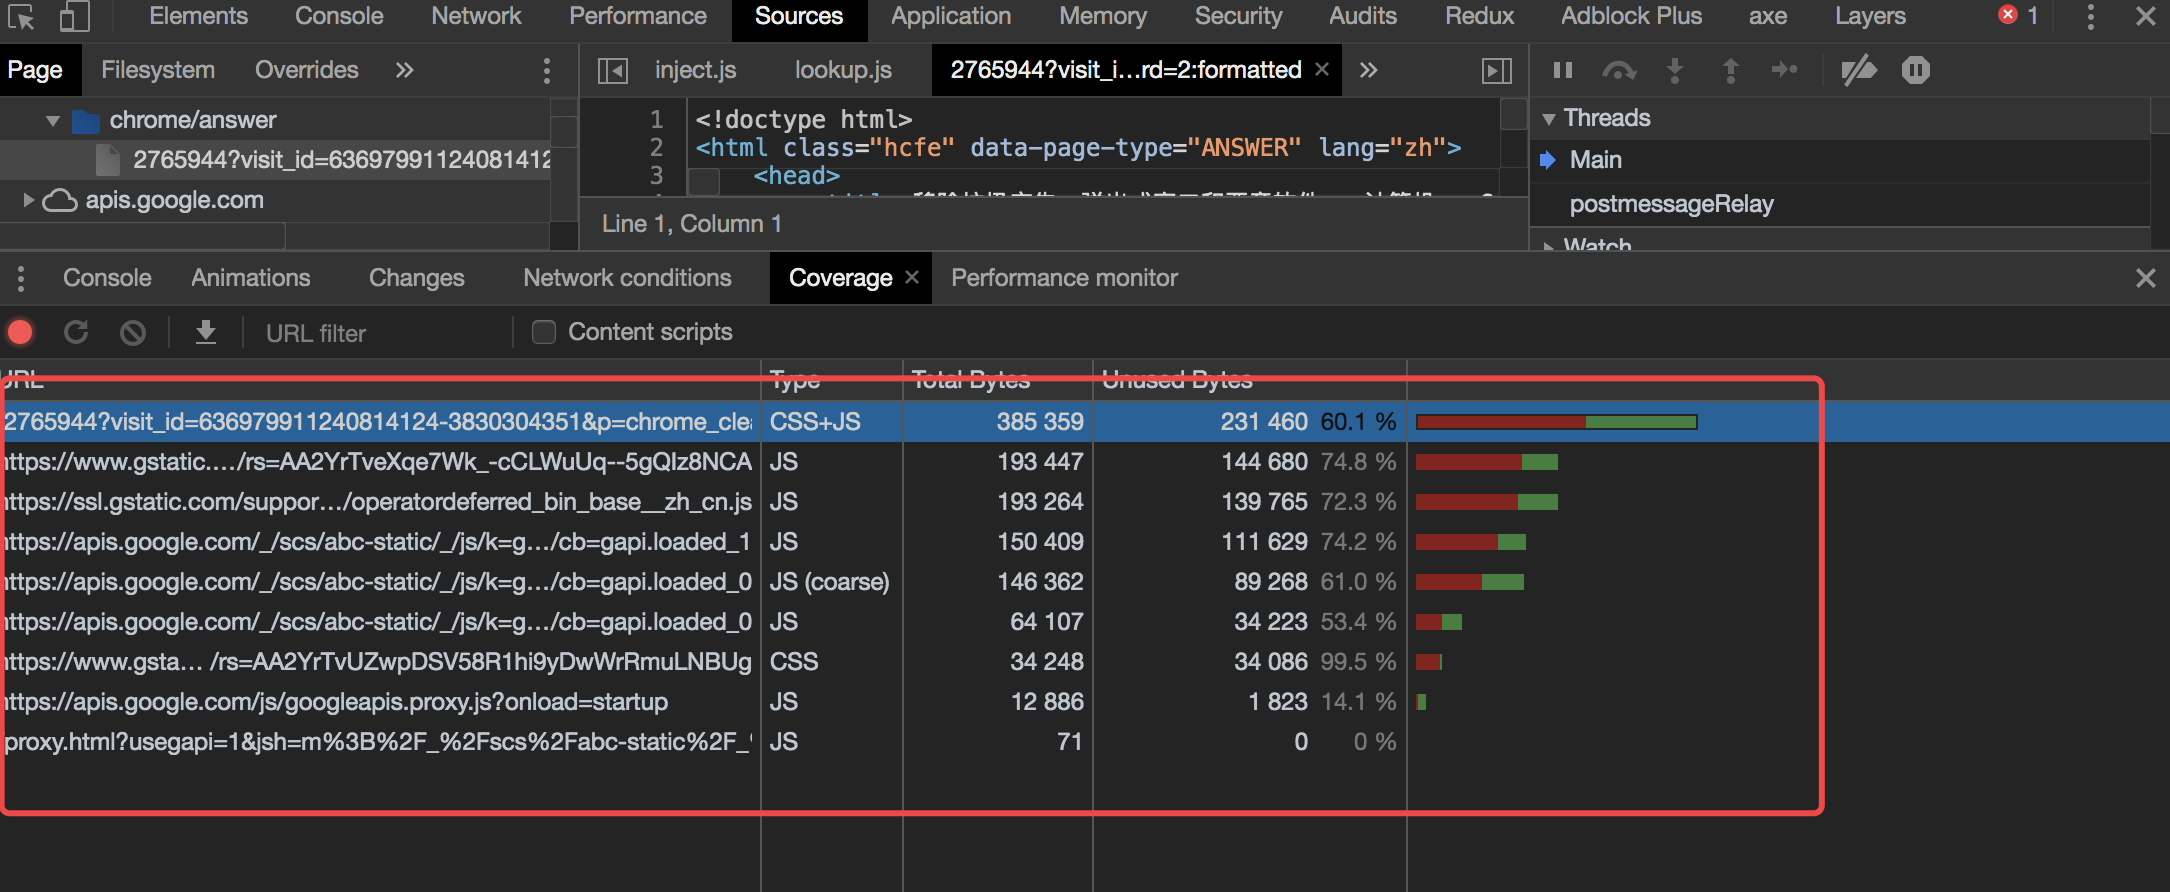Collapse the chrome/answer folder
2170x892 pixels.
(x=53, y=121)
